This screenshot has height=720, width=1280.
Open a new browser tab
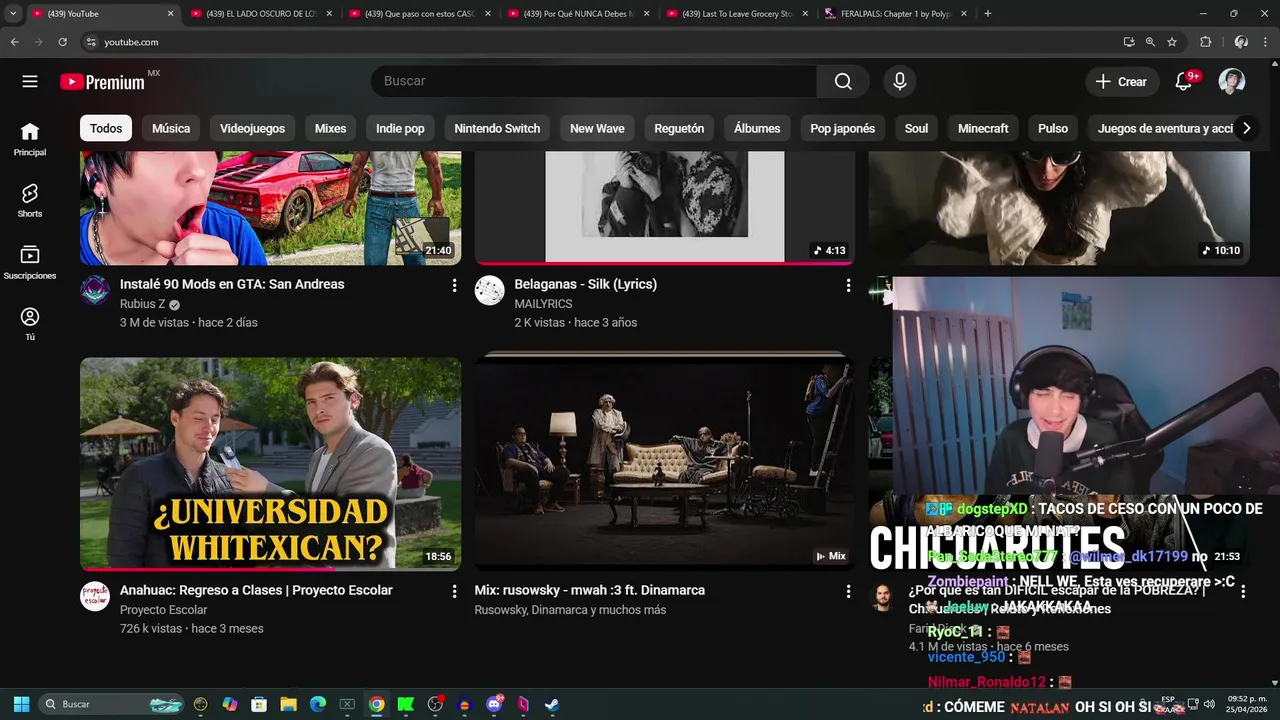(988, 14)
